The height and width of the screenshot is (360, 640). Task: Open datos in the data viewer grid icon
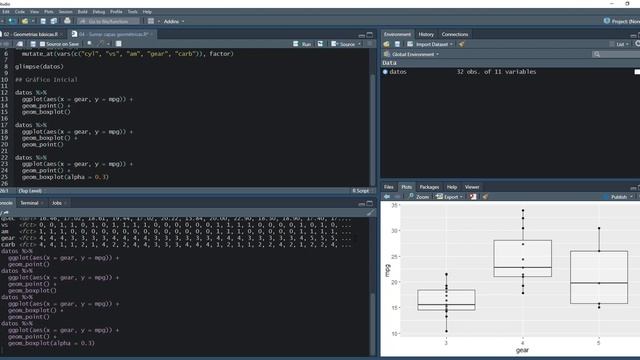pos(637,72)
